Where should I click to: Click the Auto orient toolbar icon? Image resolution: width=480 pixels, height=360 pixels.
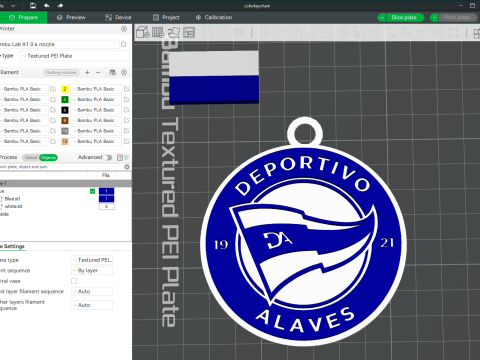pyautogui.click(x=173, y=32)
